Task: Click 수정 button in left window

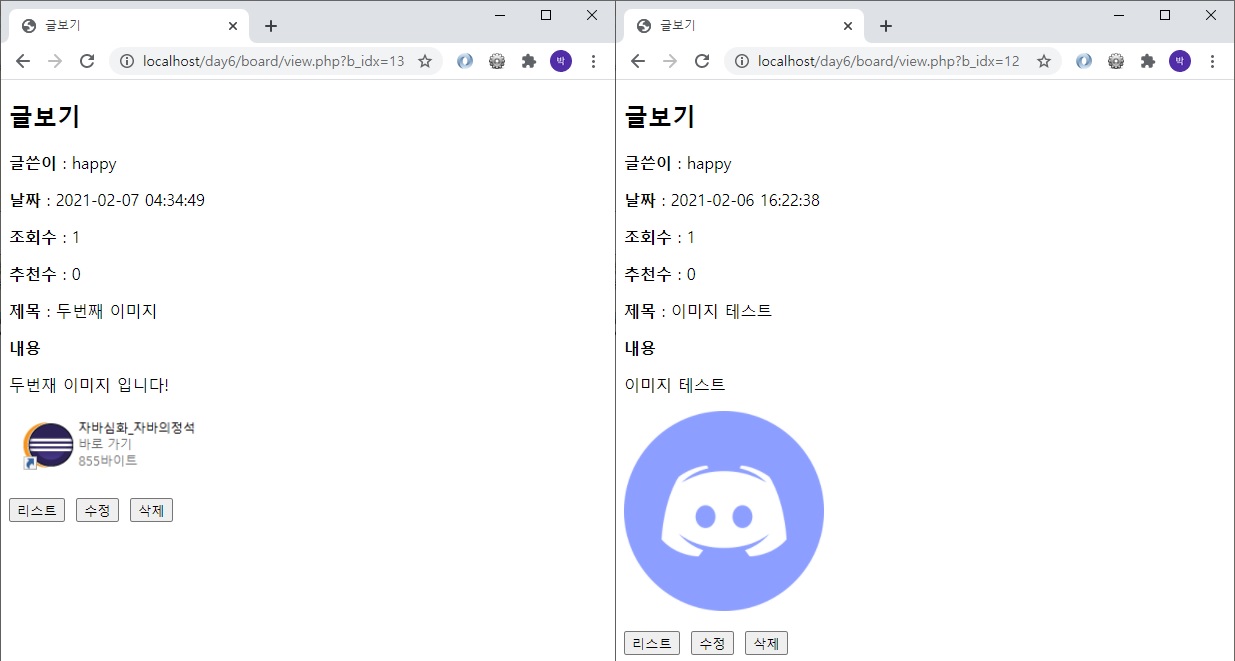Action: pyautogui.click(x=97, y=510)
